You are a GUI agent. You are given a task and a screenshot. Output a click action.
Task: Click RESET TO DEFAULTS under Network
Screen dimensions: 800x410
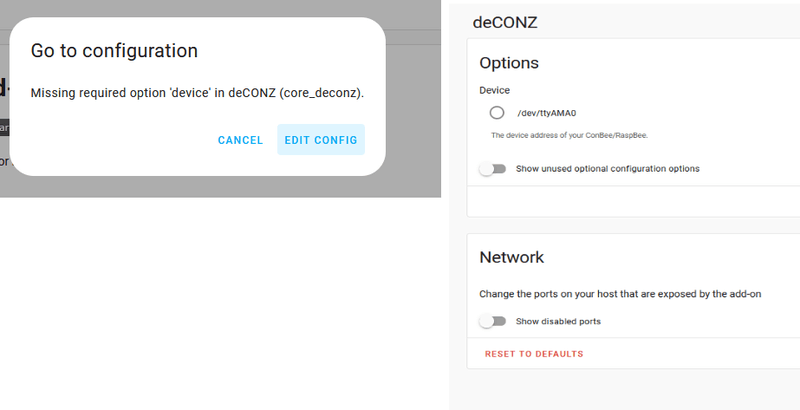coord(534,354)
